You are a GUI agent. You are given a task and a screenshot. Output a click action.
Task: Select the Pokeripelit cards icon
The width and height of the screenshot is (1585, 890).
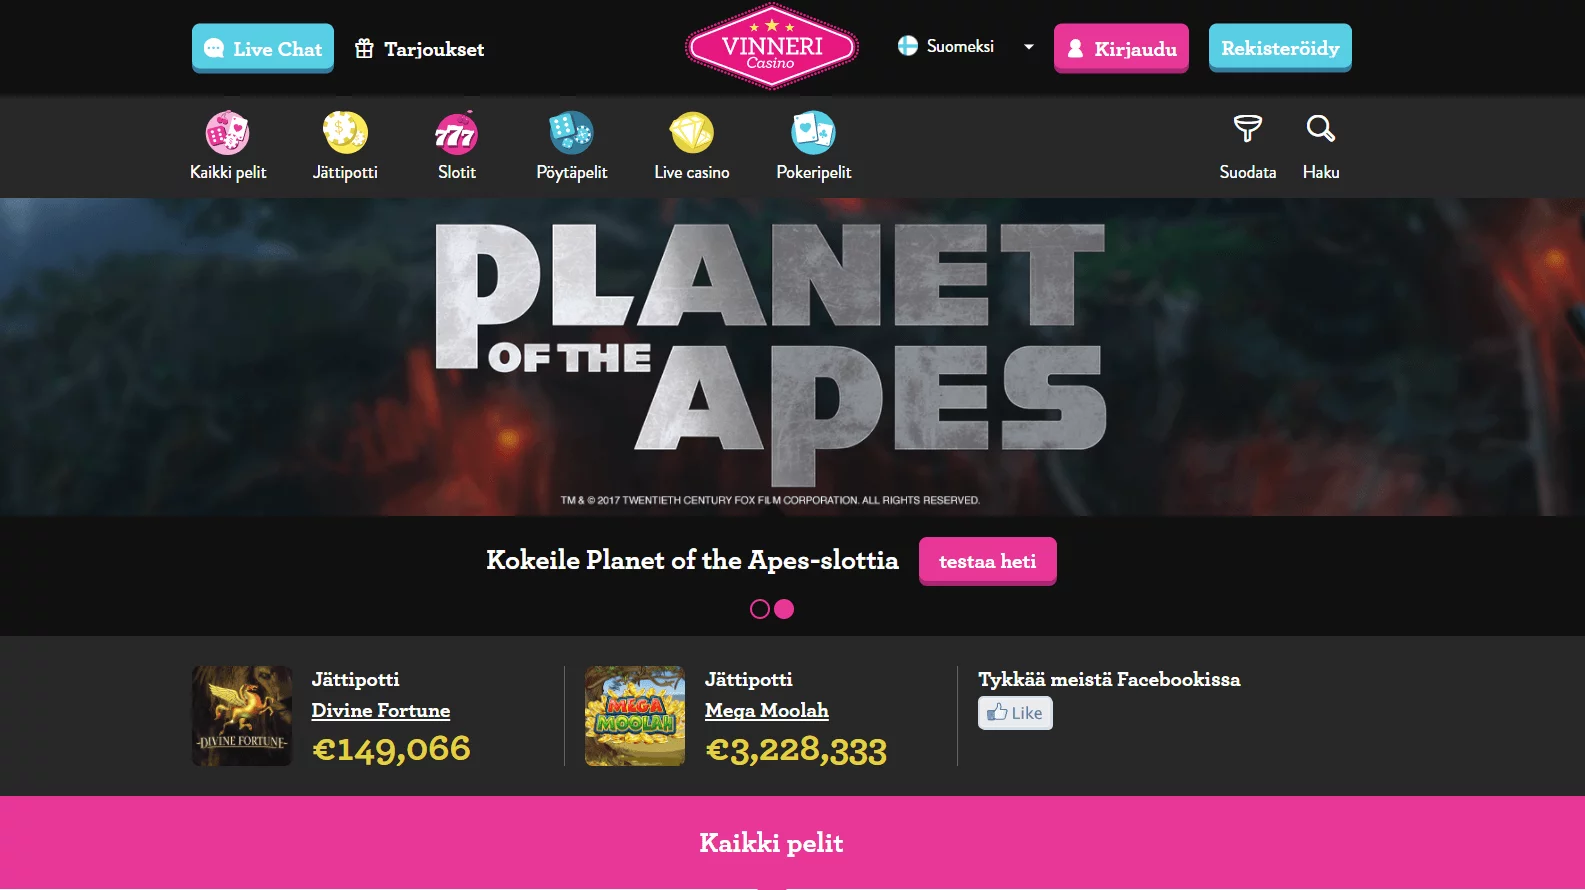813,132
